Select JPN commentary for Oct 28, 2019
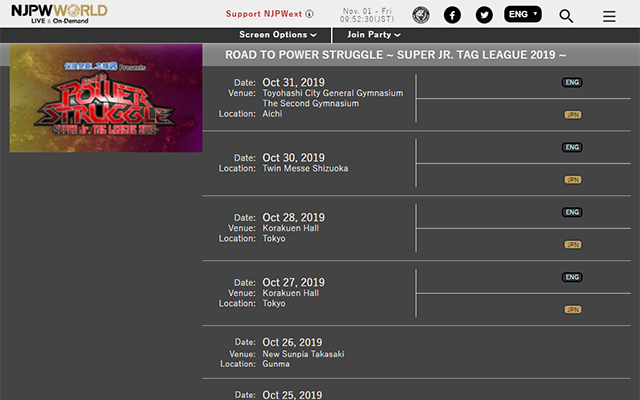 [573, 244]
